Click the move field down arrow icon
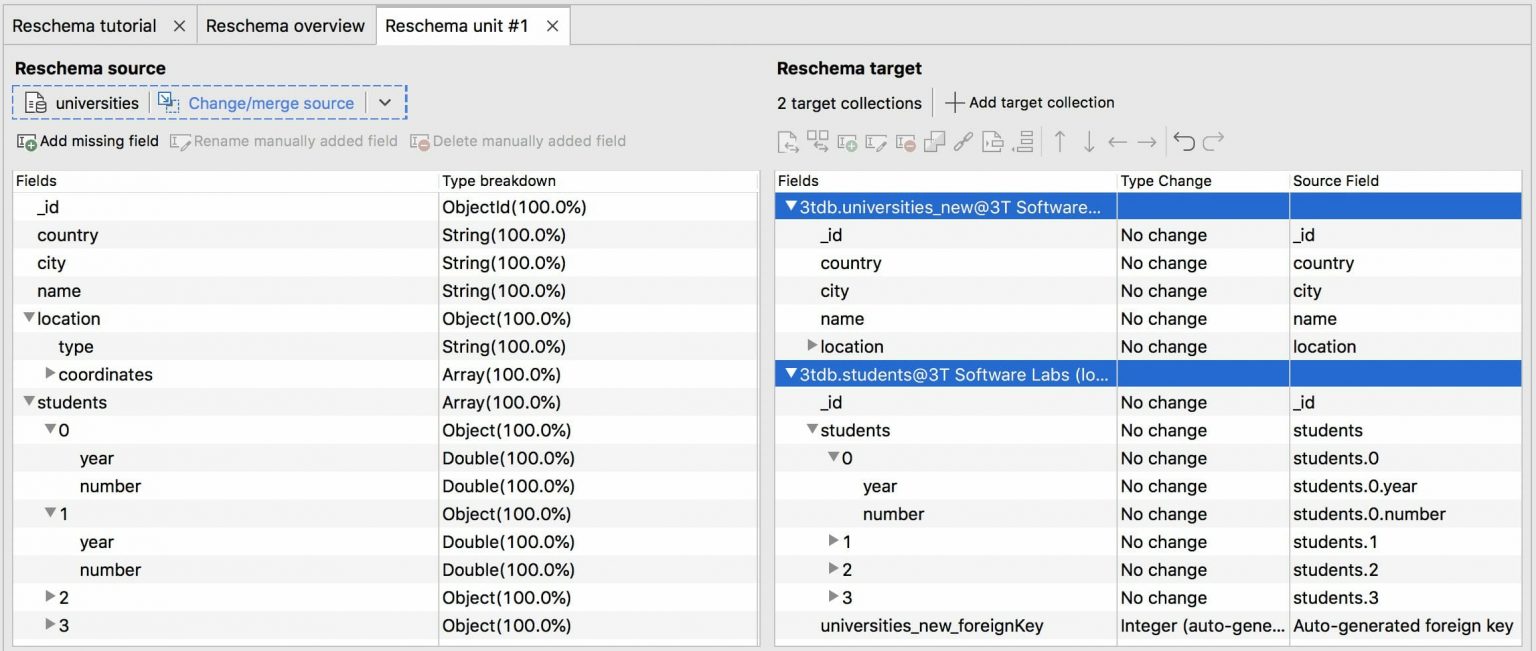Screen dimensions: 1536x651 (1089, 141)
